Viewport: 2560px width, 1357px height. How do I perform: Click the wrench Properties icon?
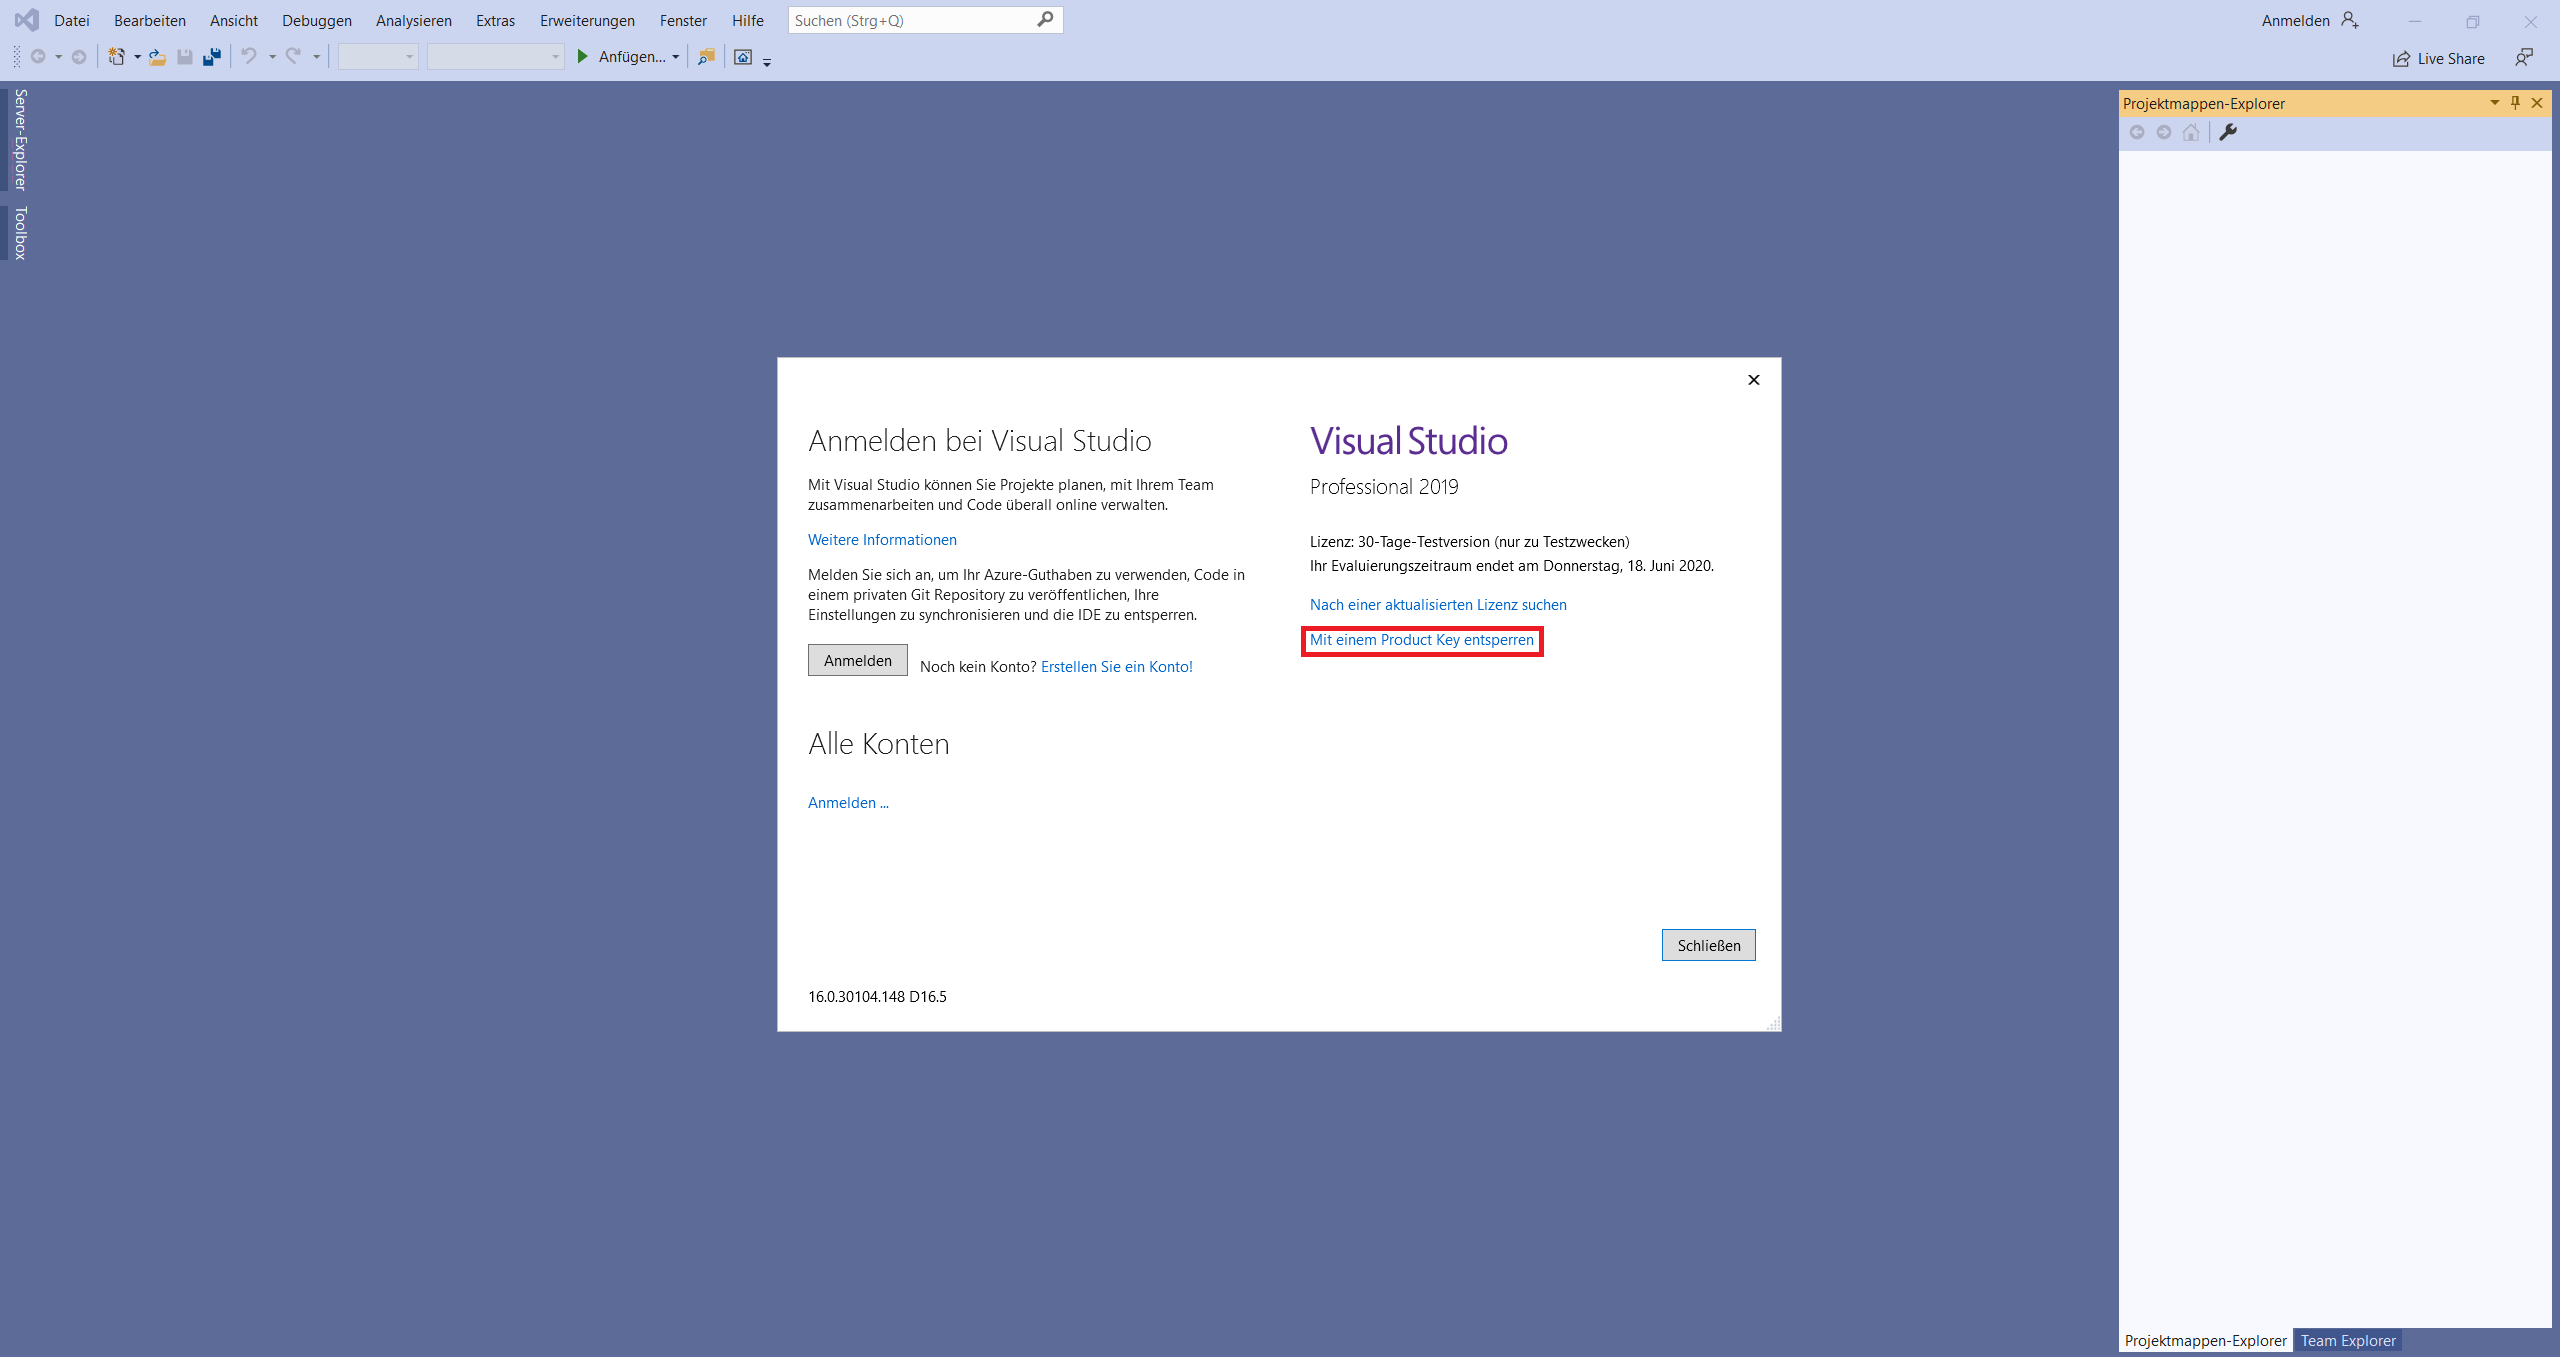(x=2228, y=132)
